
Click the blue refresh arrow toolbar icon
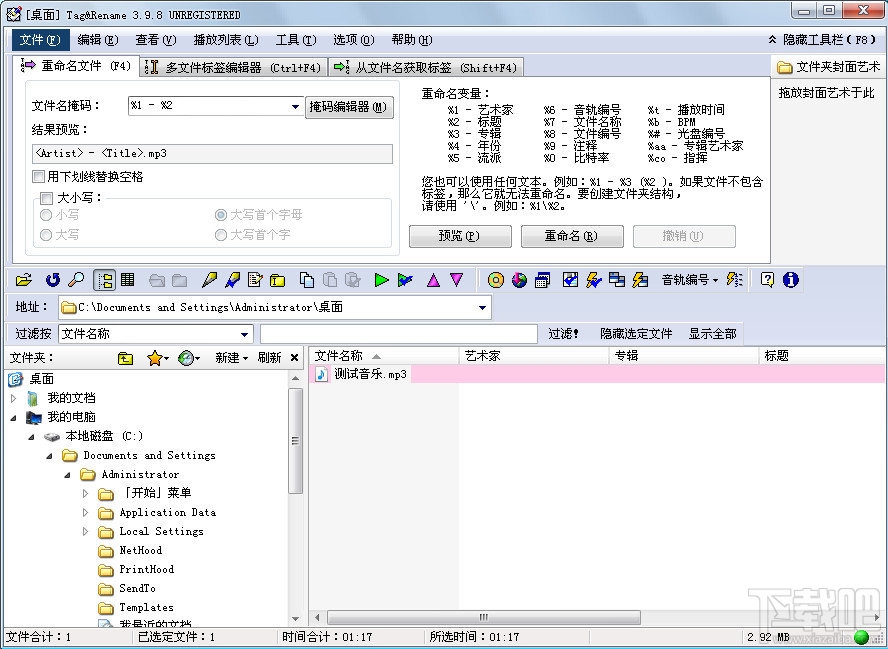53,279
